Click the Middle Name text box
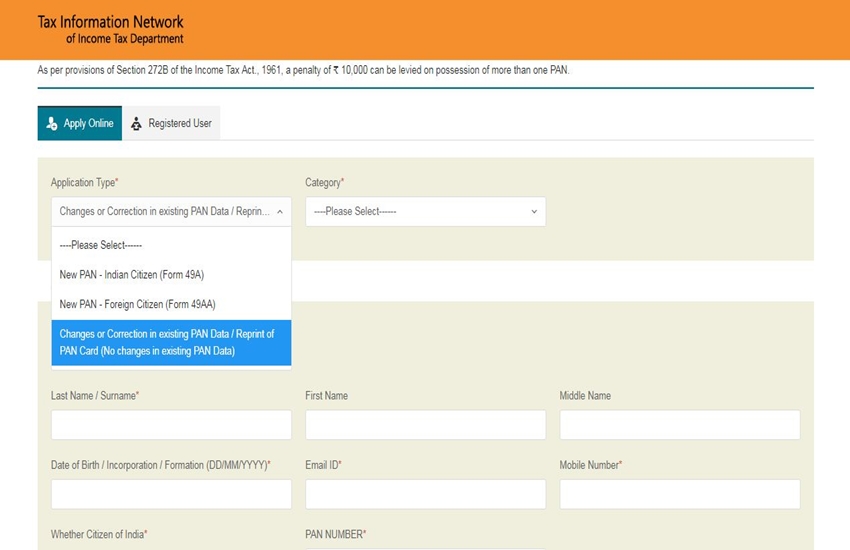850x550 pixels. (680, 425)
